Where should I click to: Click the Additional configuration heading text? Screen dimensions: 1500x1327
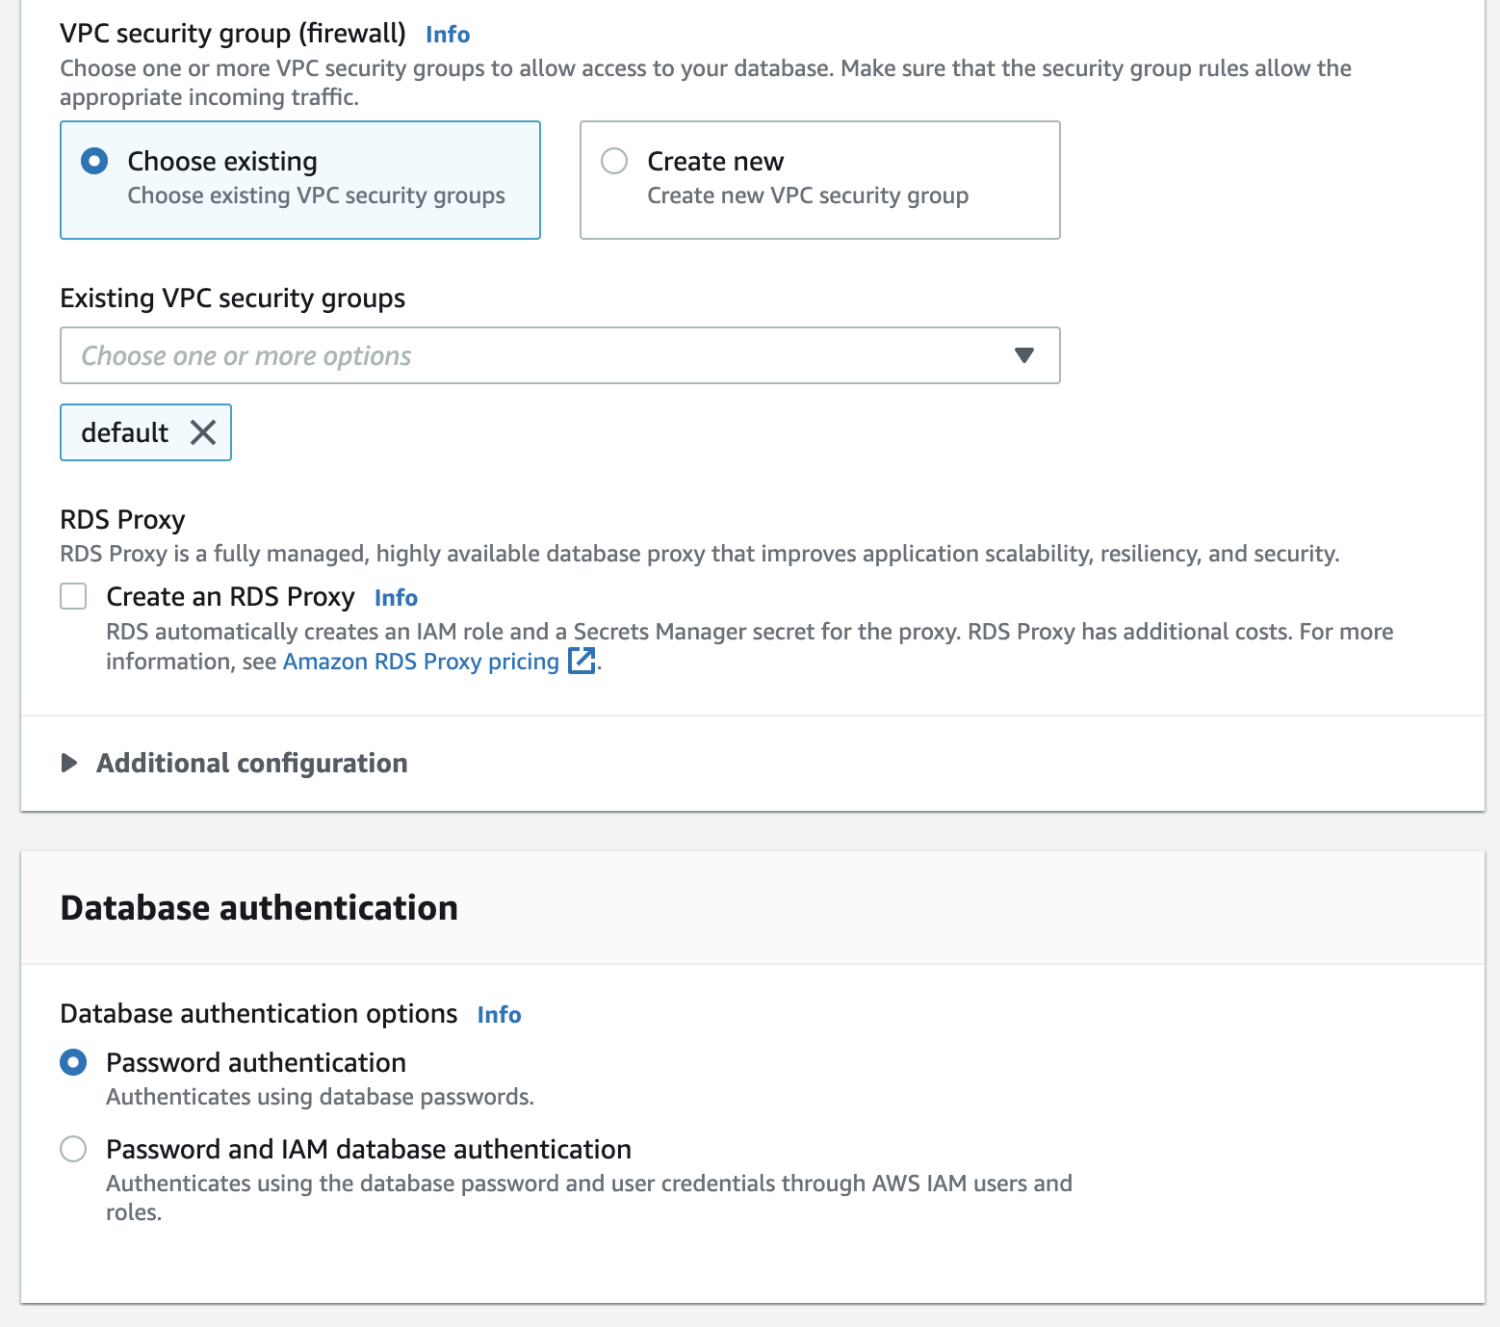pos(252,763)
